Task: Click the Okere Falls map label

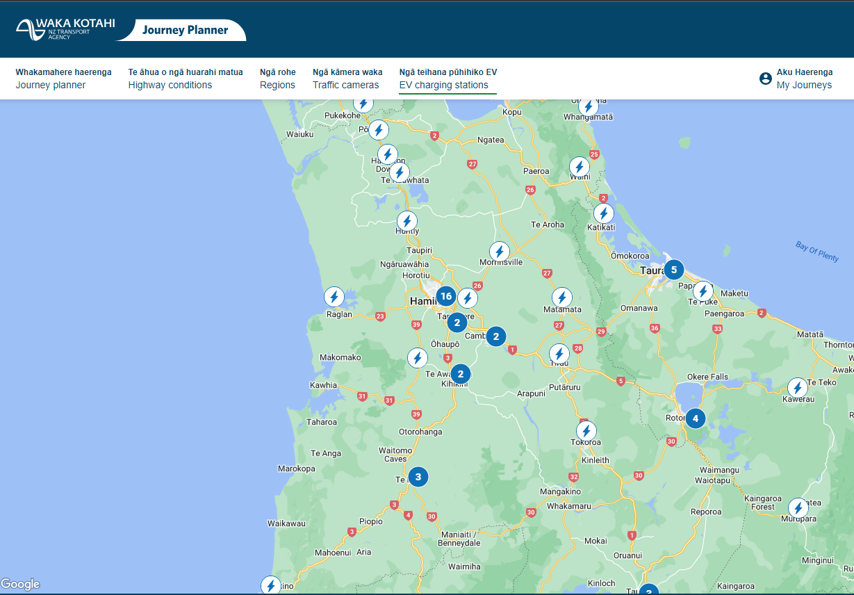Action: coord(707,377)
